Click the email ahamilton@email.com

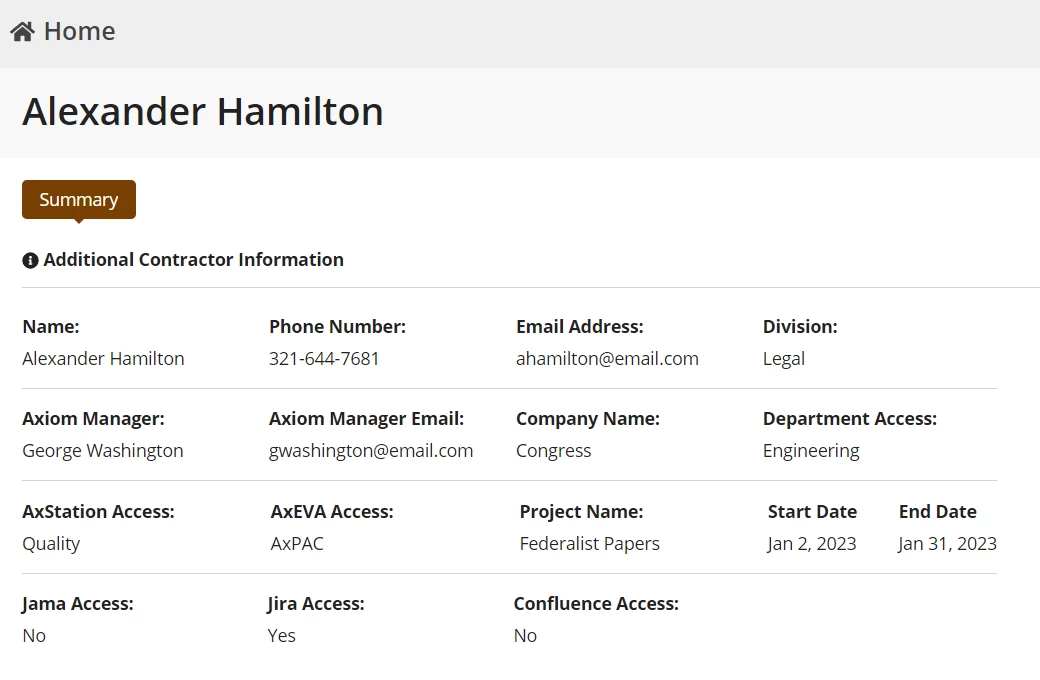[x=607, y=358]
